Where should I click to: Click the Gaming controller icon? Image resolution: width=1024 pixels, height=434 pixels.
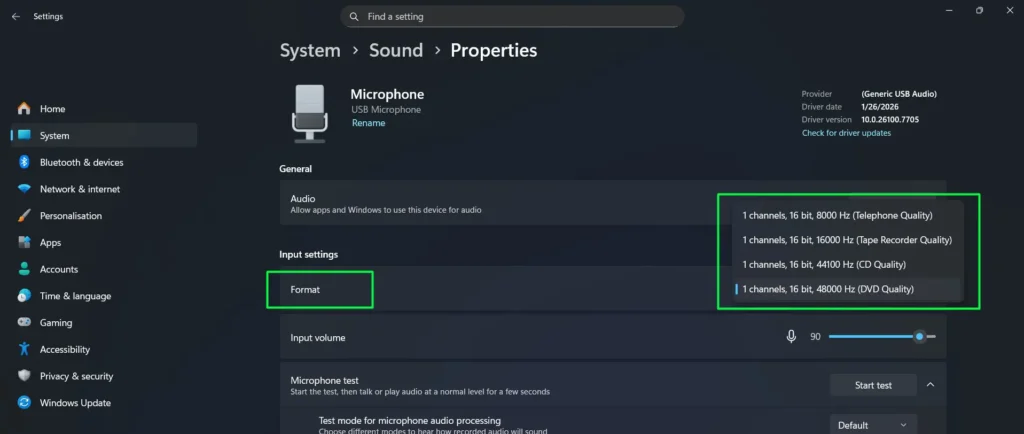(x=24, y=322)
